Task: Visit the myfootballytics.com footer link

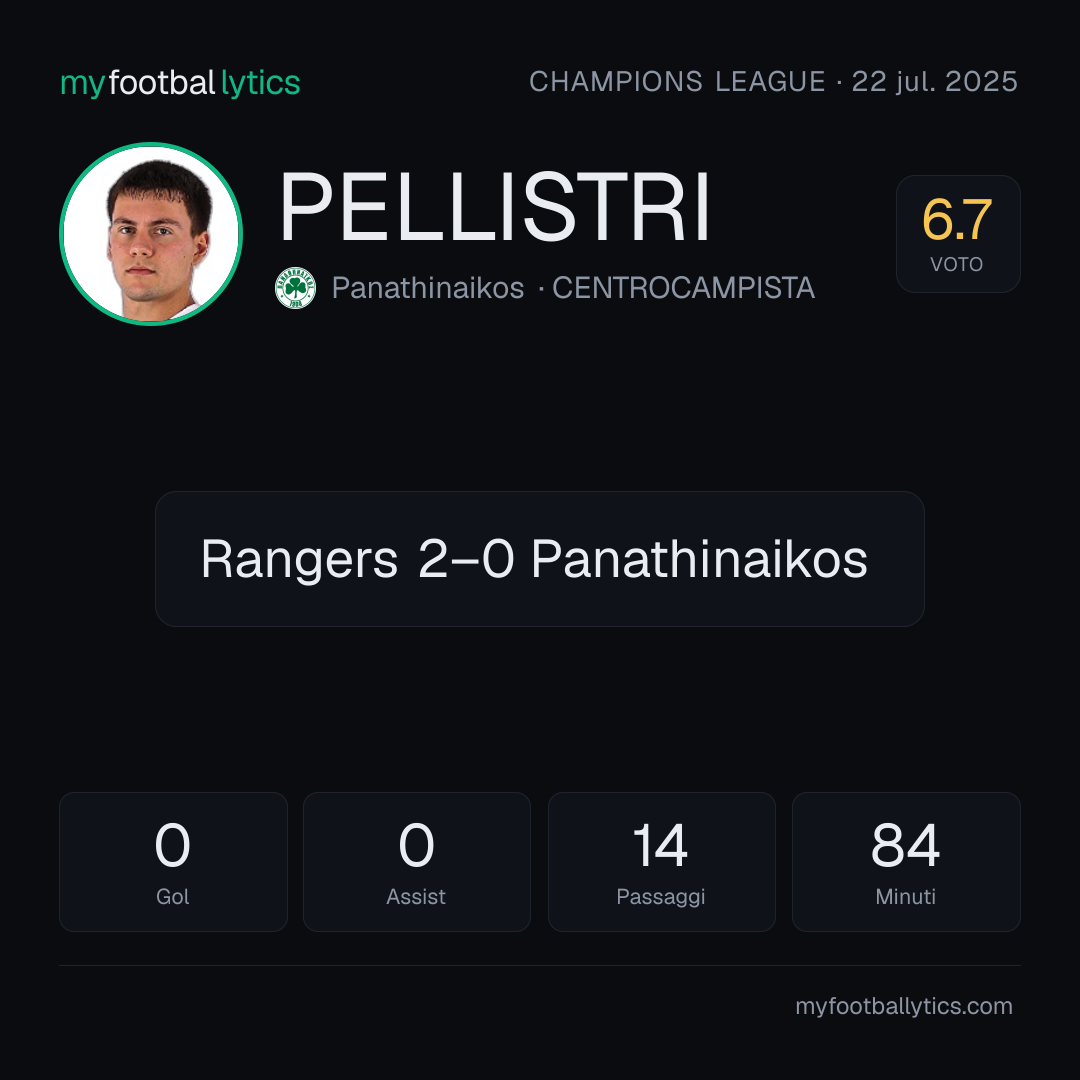Action: click(x=904, y=1006)
